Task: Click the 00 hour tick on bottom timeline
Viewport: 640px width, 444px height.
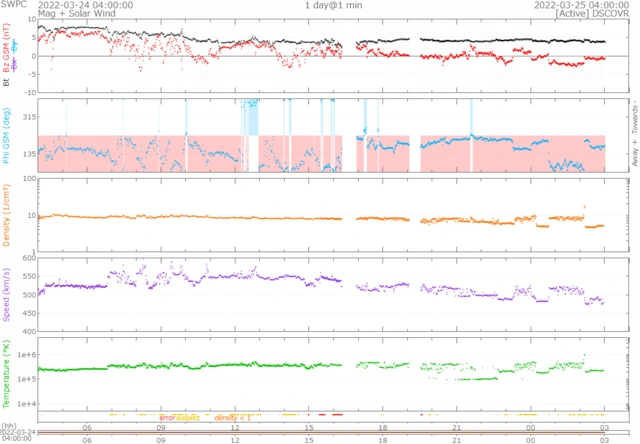Action: point(530,438)
